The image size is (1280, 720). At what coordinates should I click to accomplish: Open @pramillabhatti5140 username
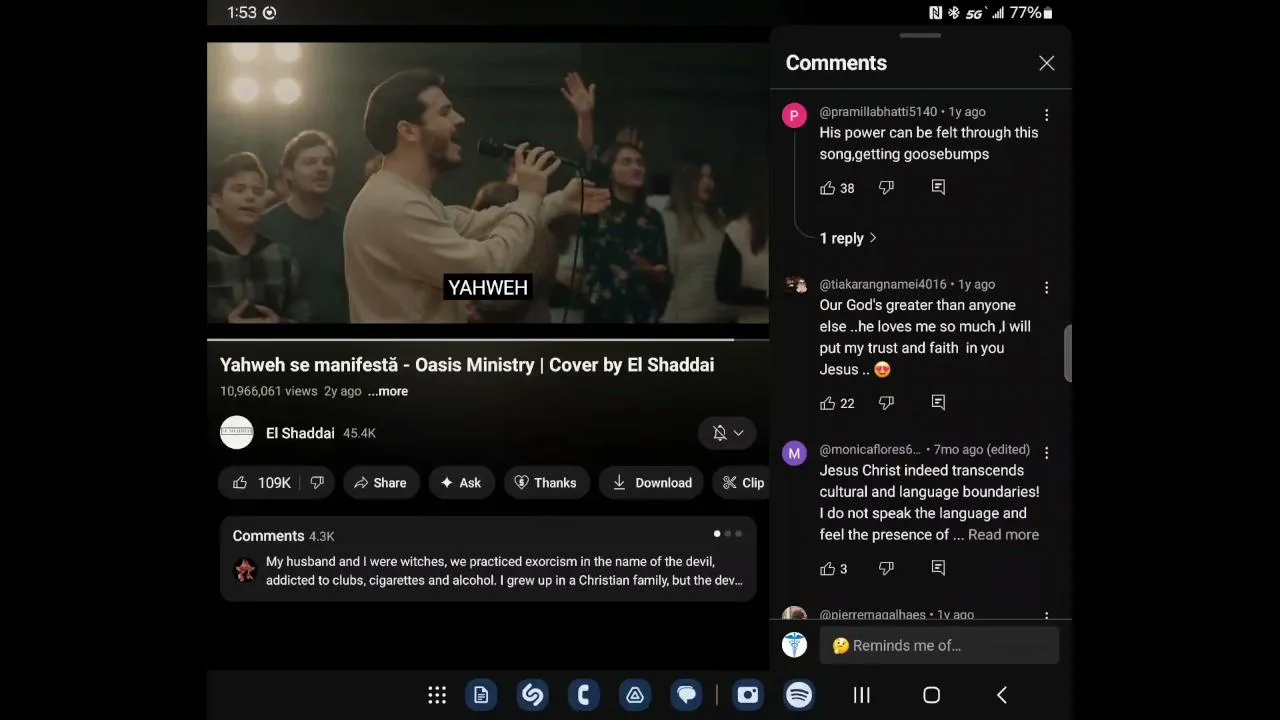878,112
